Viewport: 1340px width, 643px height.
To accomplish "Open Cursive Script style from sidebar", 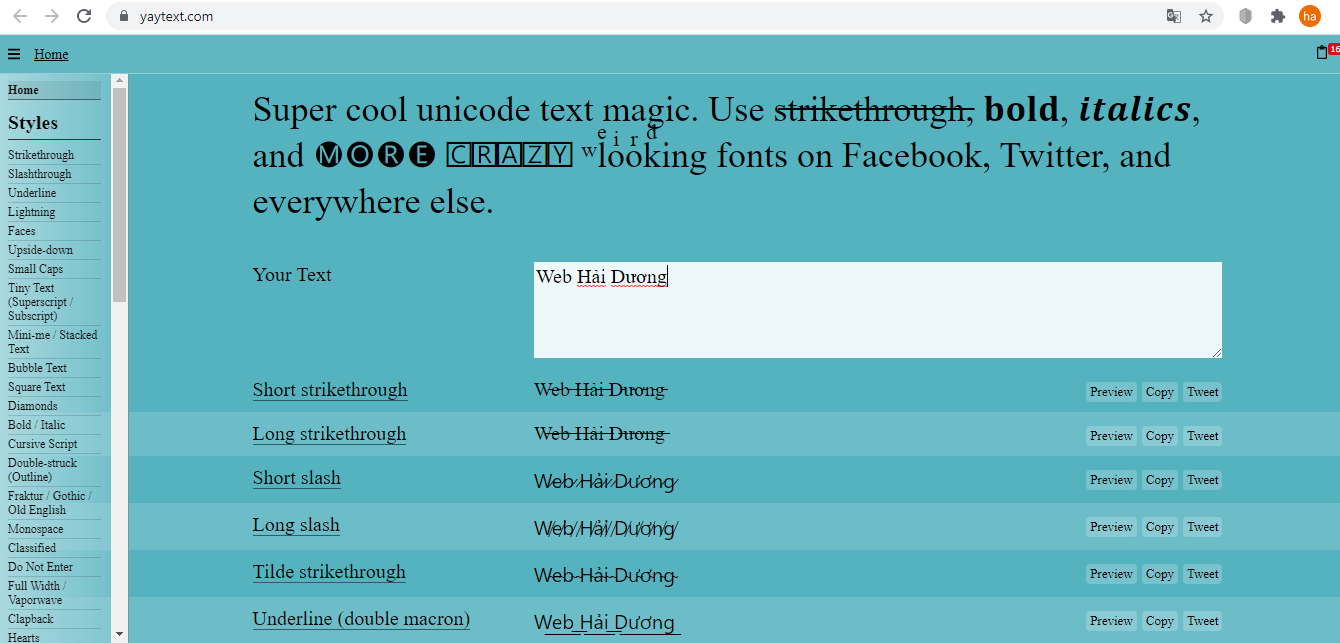I will 42,444.
